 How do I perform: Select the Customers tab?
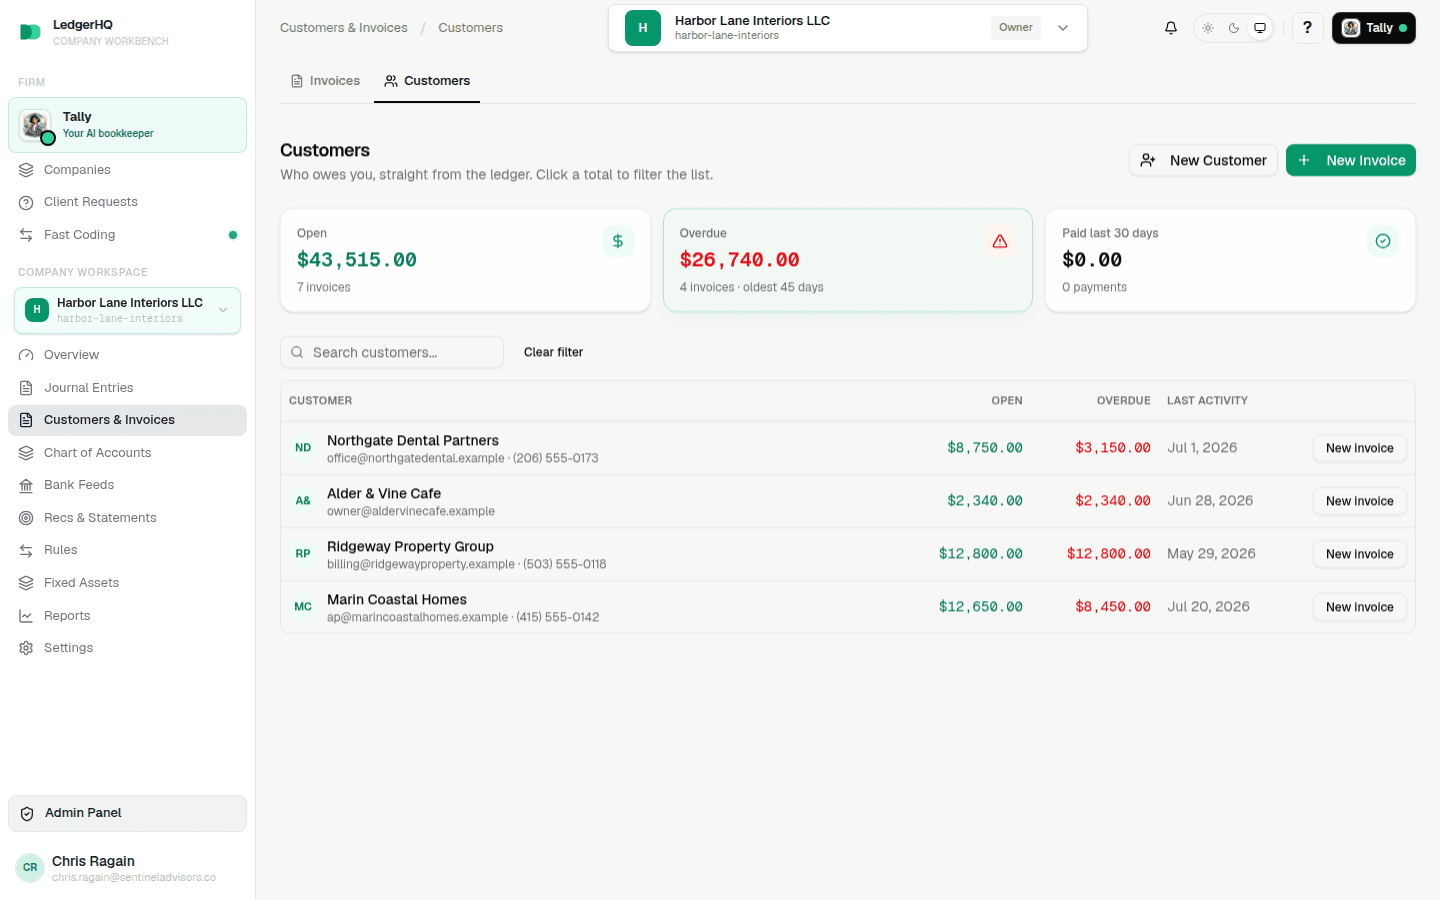pos(427,81)
